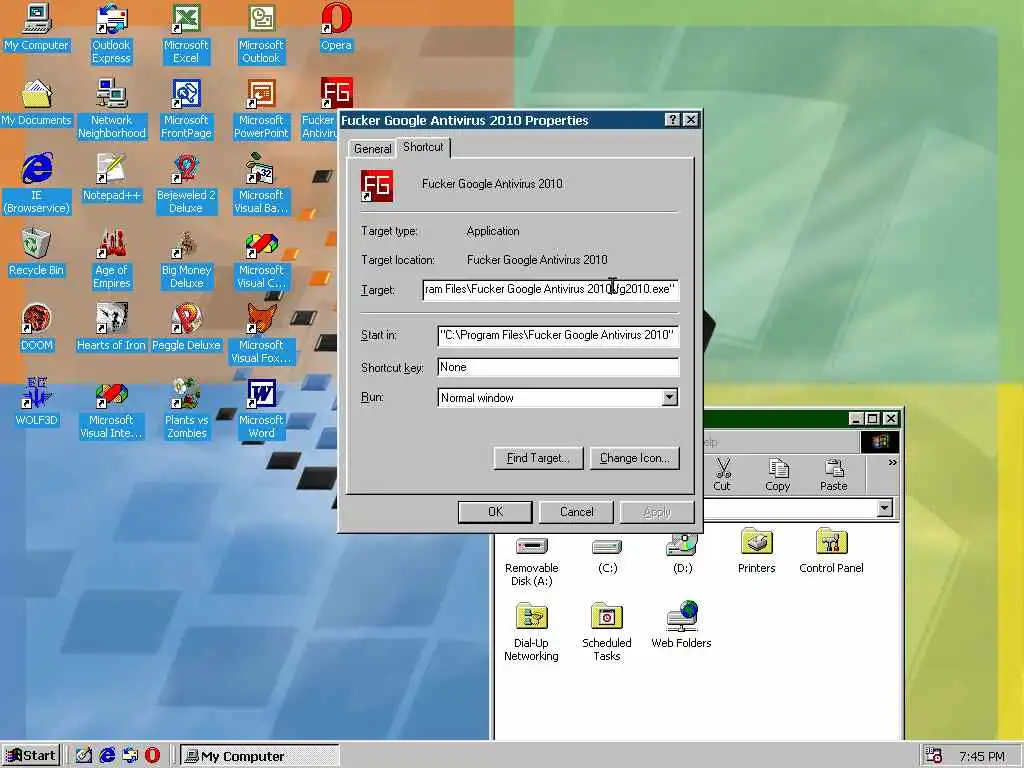Select the Microsoft Outlook desktop shortcut
Image resolution: width=1024 pixels, height=768 pixels.
pos(261,34)
